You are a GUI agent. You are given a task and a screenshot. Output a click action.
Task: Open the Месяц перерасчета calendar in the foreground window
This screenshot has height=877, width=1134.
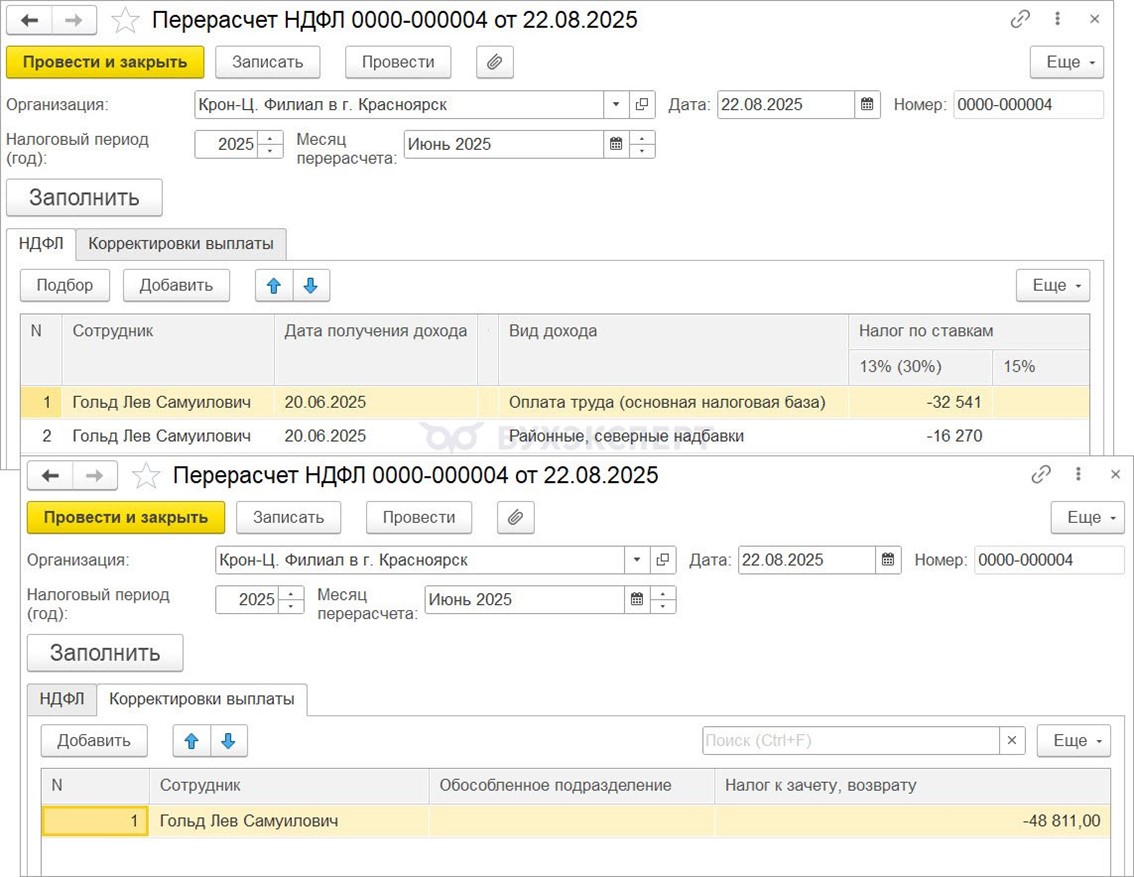click(x=636, y=600)
